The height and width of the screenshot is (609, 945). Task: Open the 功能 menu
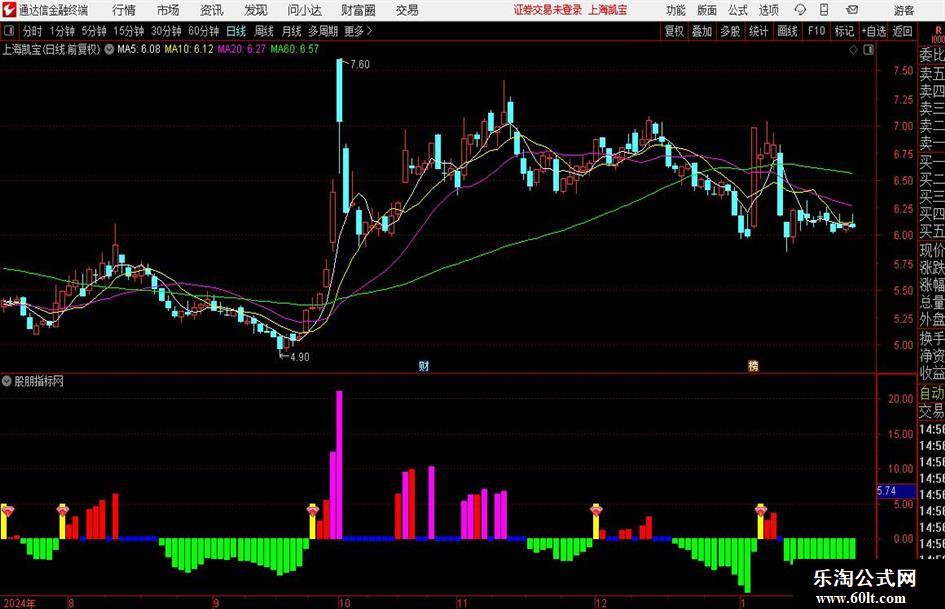coord(676,10)
